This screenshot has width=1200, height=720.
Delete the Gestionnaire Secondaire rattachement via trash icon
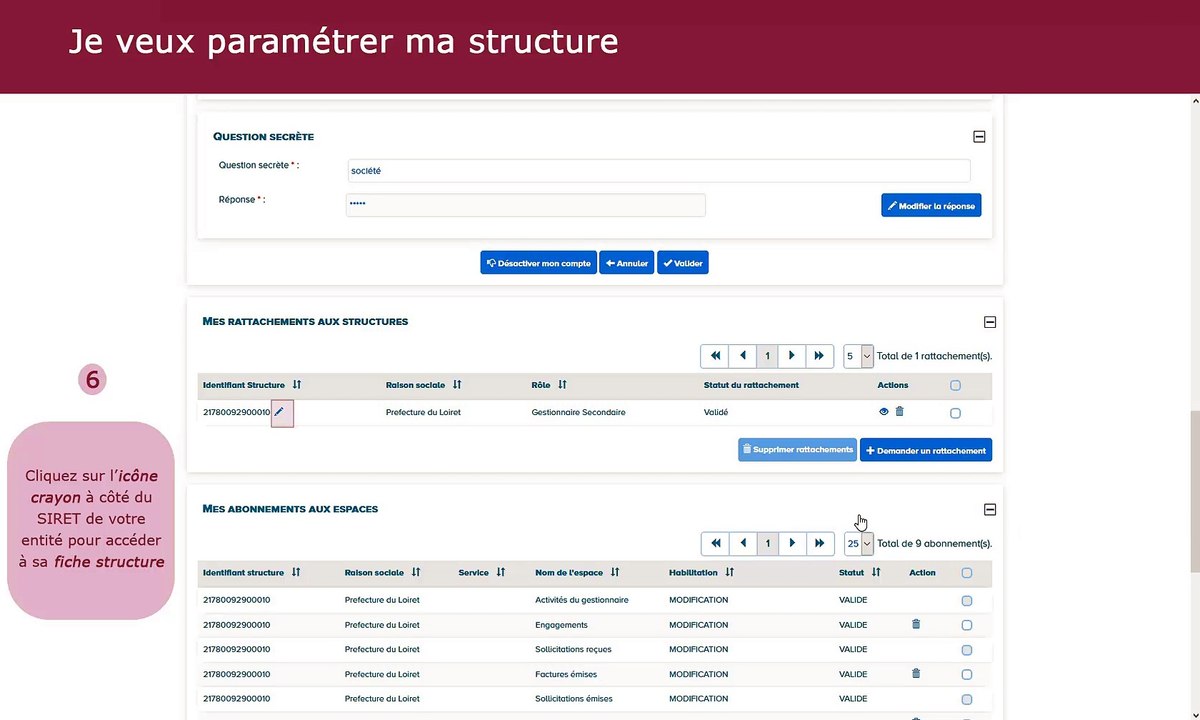click(x=899, y=411)
